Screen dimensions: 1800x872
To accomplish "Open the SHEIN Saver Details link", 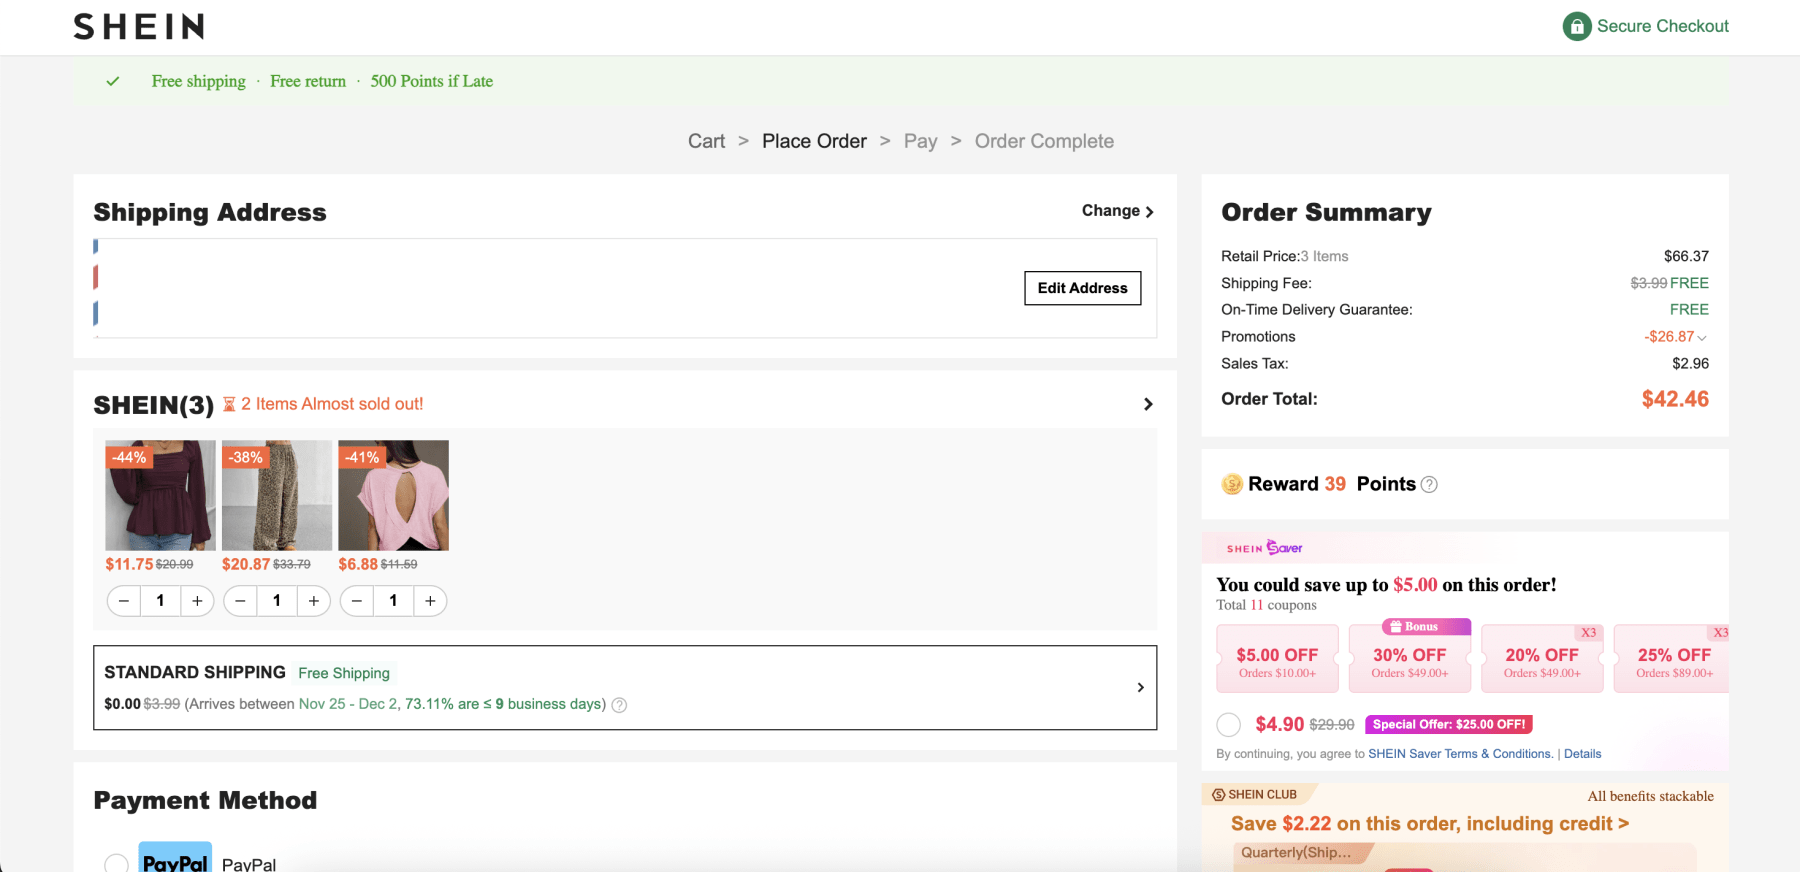I will (x=1582, y=754).
